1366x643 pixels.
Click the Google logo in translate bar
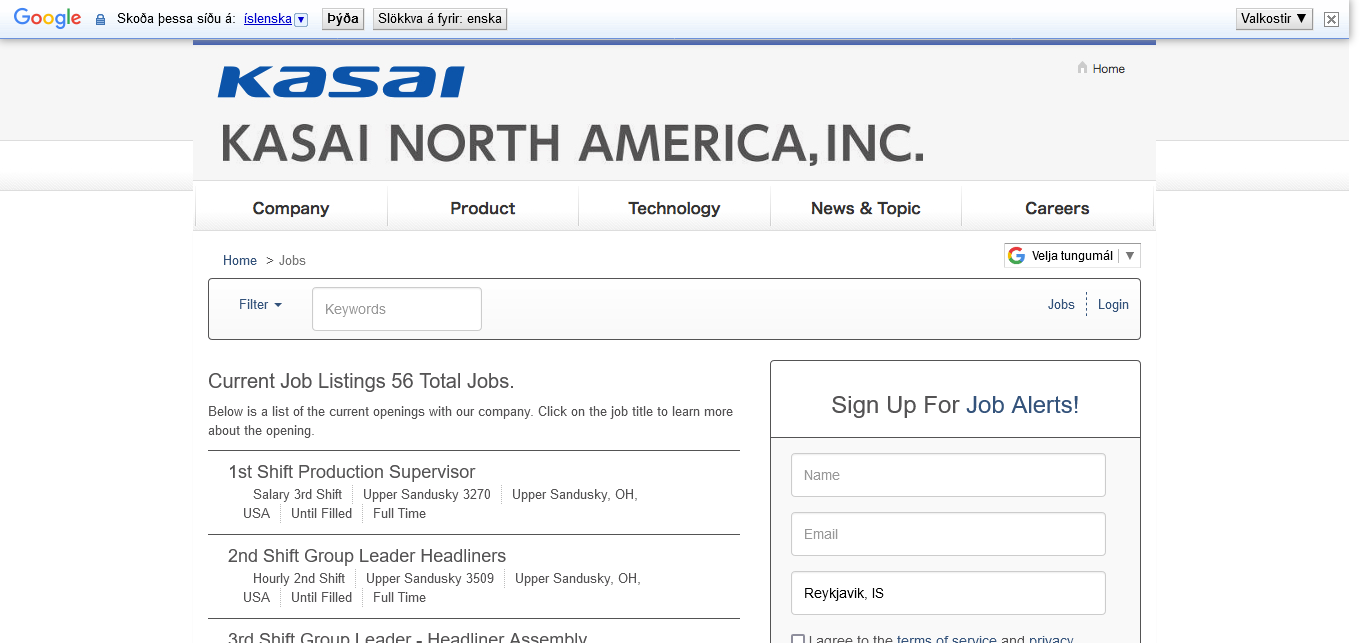(x=47, y=18)
